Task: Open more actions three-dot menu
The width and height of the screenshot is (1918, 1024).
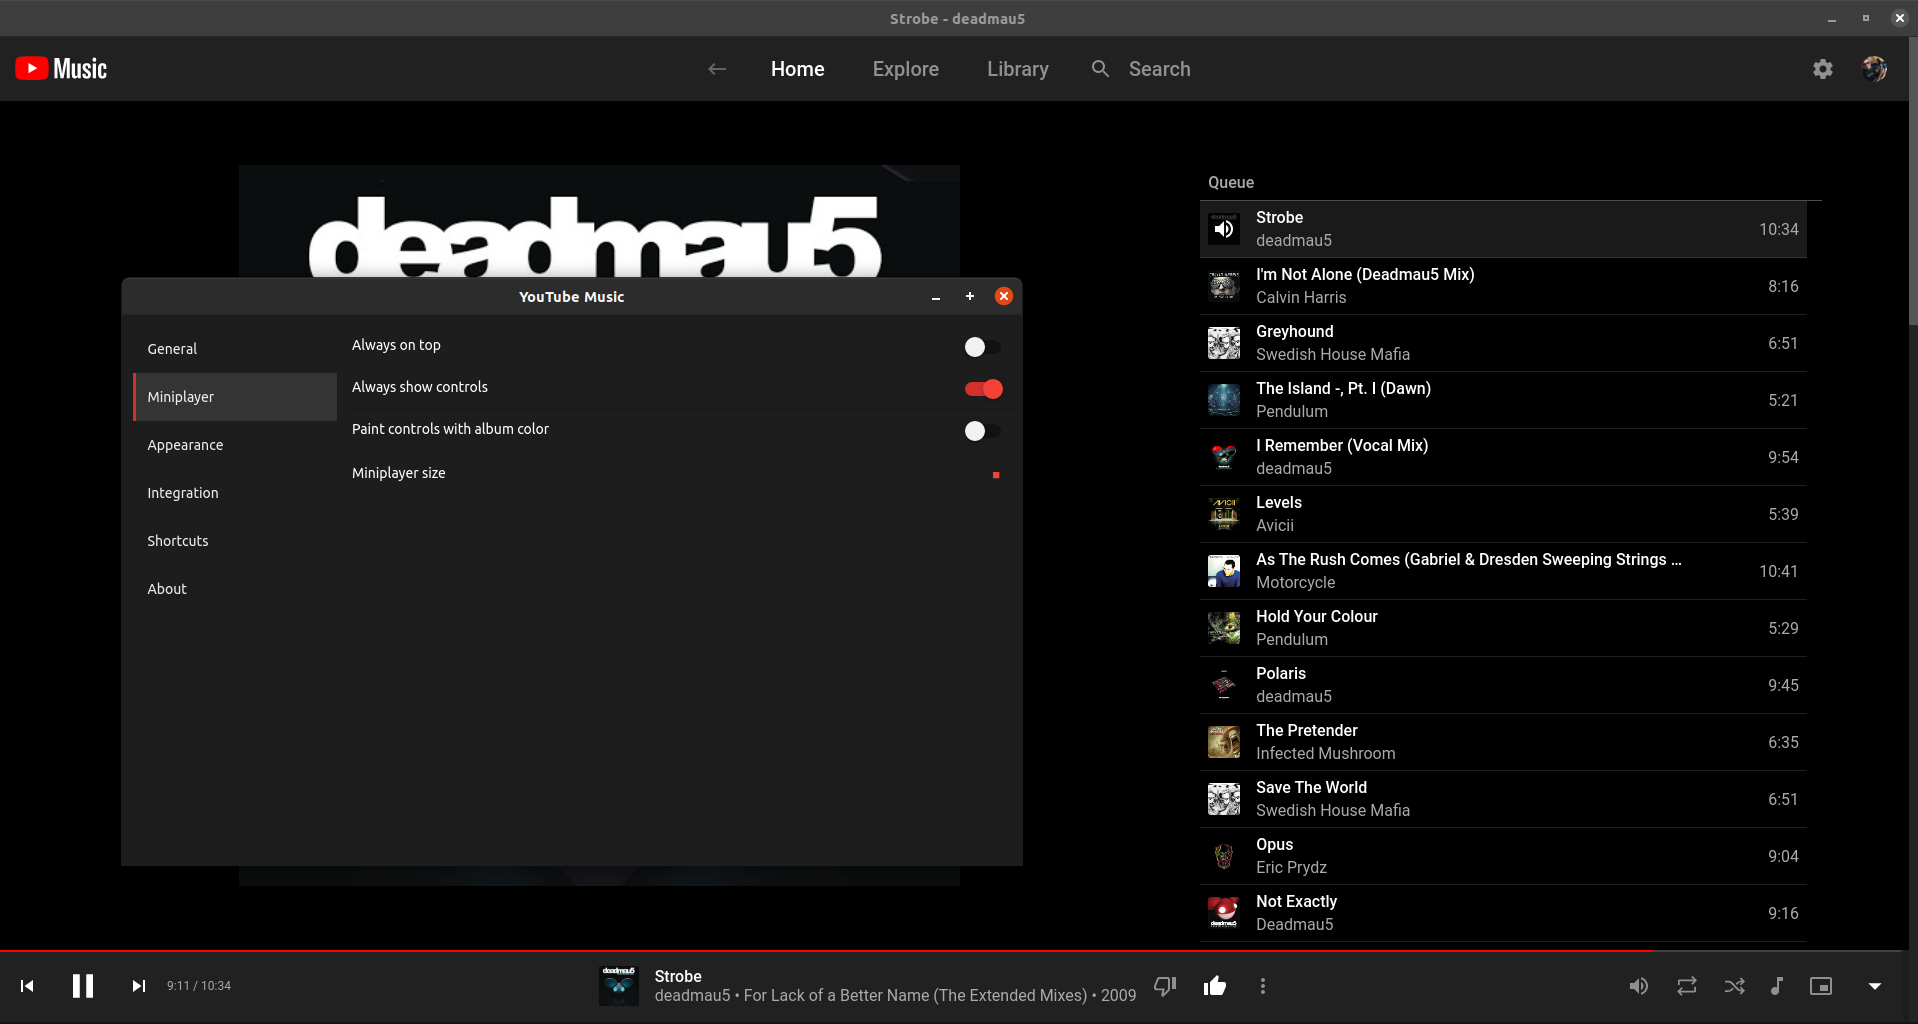Action: [1263, 986]
